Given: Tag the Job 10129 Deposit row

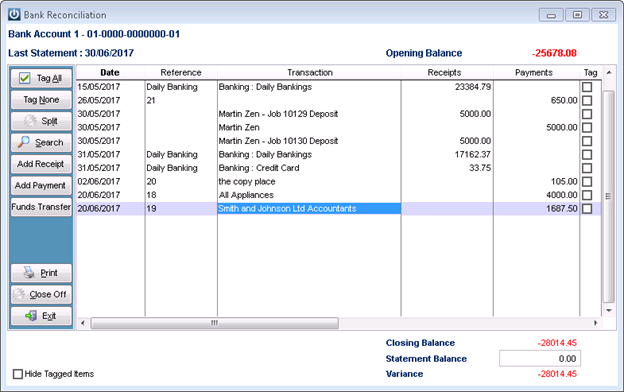Looking at the screenshot, I should coord(587,114).
